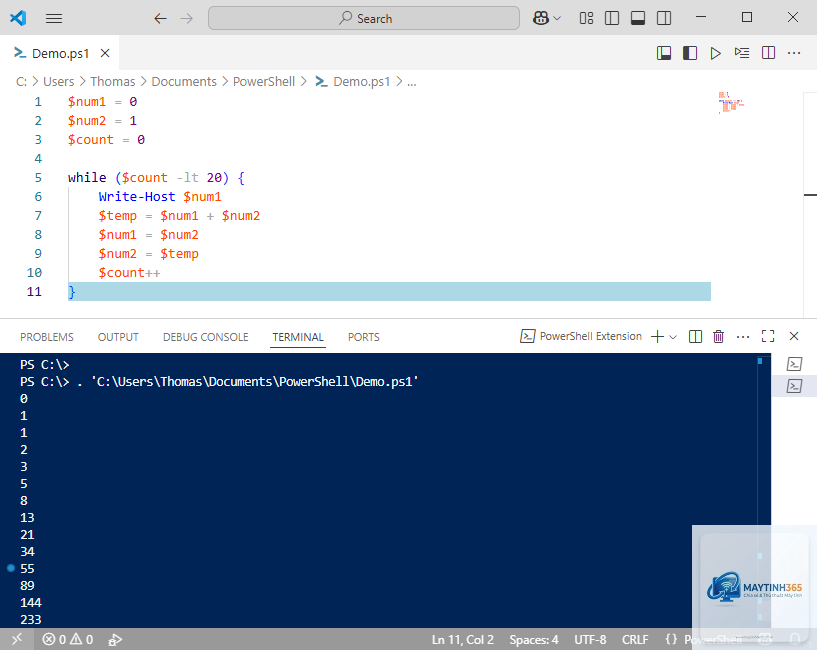Image resolution: width=817 pixels, height=650 pixels.
Task: Toggle the primary side bar
Action: [x=612, y=18]
